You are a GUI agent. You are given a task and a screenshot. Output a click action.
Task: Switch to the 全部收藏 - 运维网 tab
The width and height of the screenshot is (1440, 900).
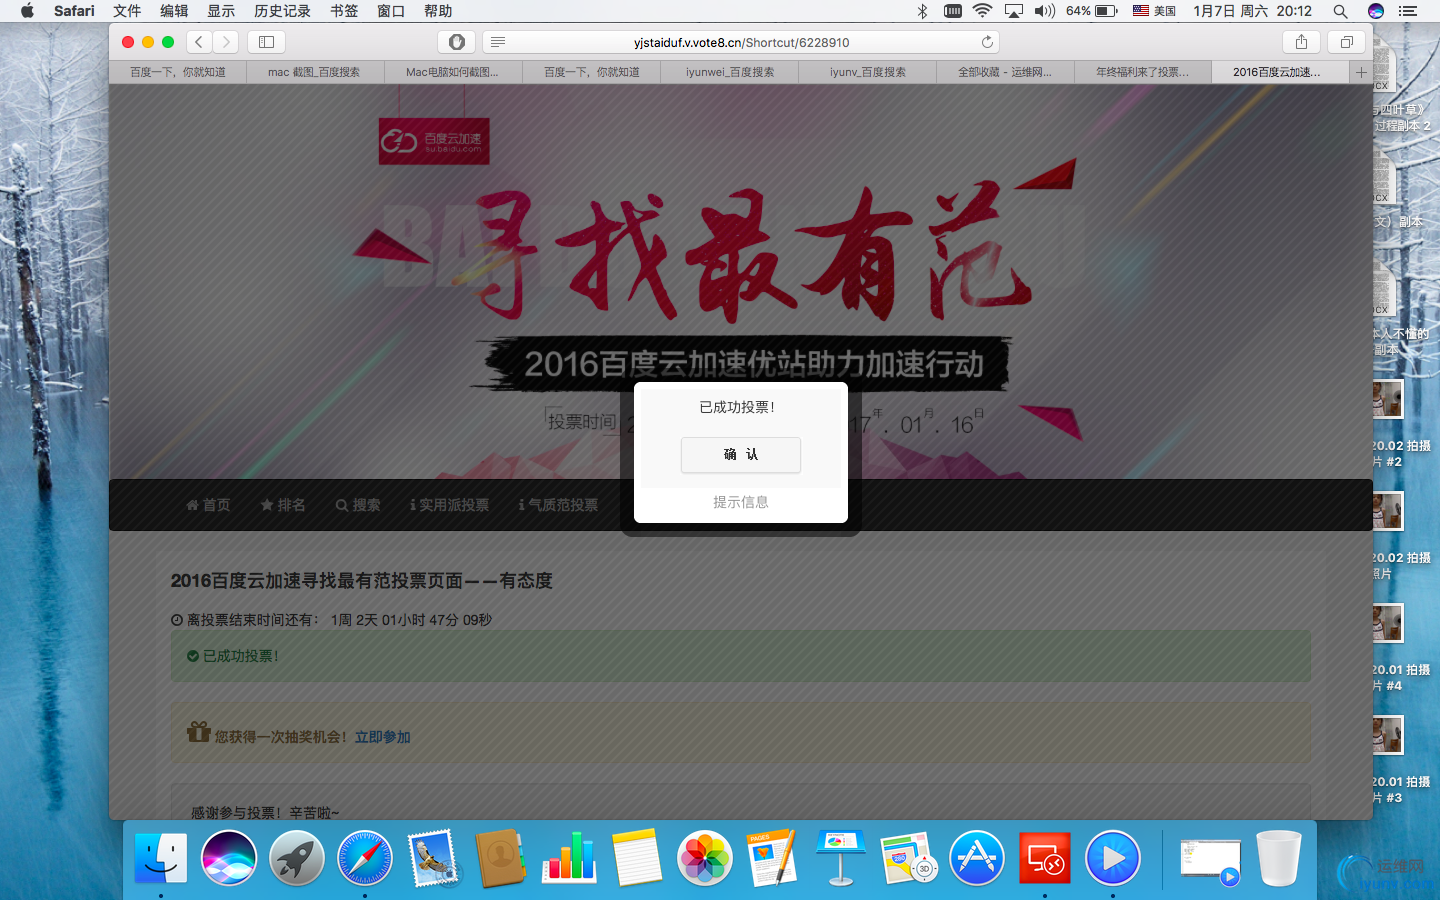point(1005,72)
